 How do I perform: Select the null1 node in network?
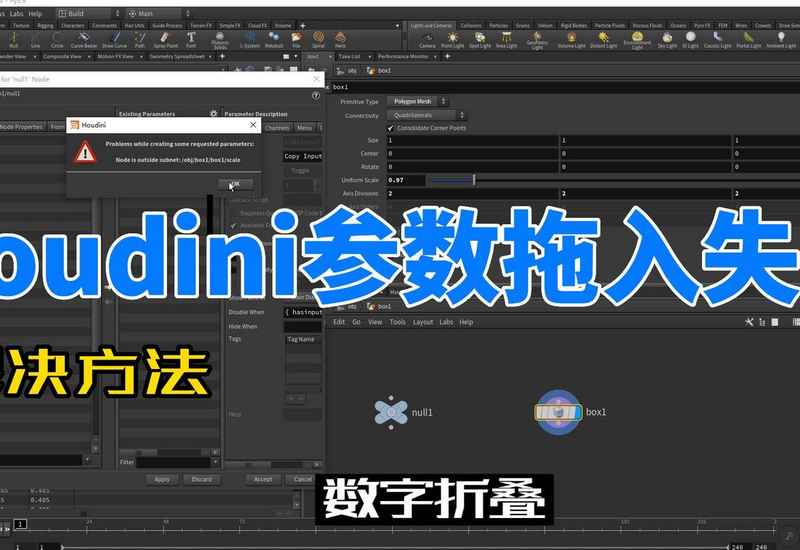[x=391, y=411]
